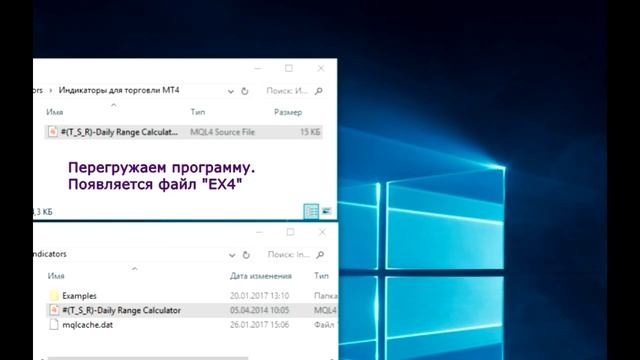Open address history dropdown in the Indicators window

232,255
